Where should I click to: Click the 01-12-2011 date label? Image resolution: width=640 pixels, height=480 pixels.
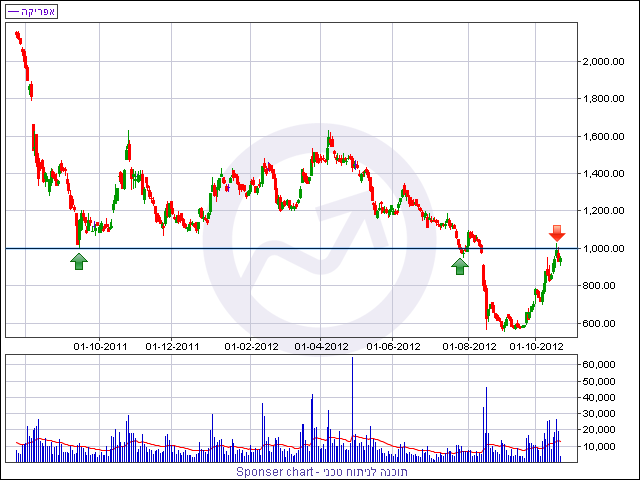tap(172, 347)
